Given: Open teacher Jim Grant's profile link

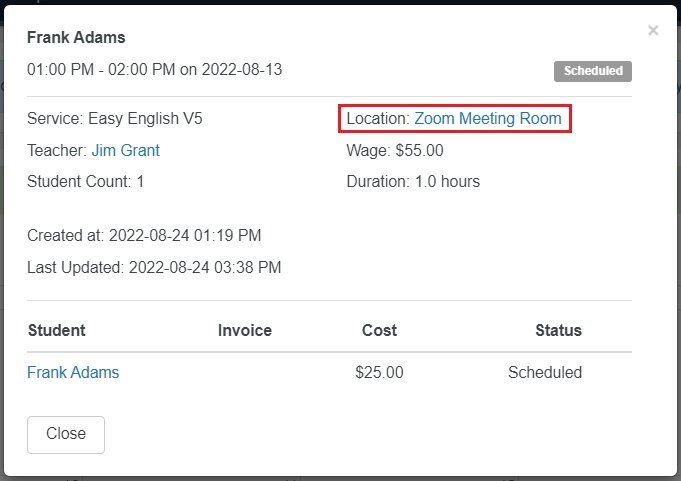Looking at the screenshot, I should pyautogui.click(x=125, y=150).
